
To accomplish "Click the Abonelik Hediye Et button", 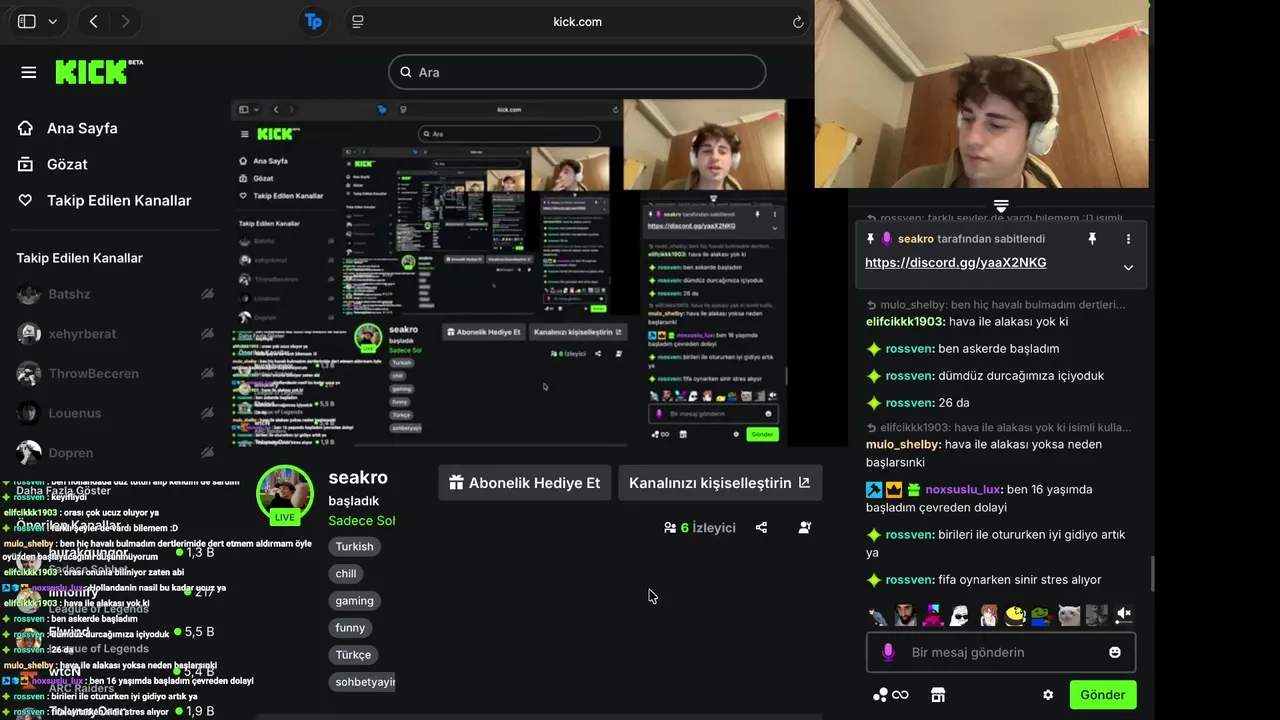I will [x=525, y=483].
